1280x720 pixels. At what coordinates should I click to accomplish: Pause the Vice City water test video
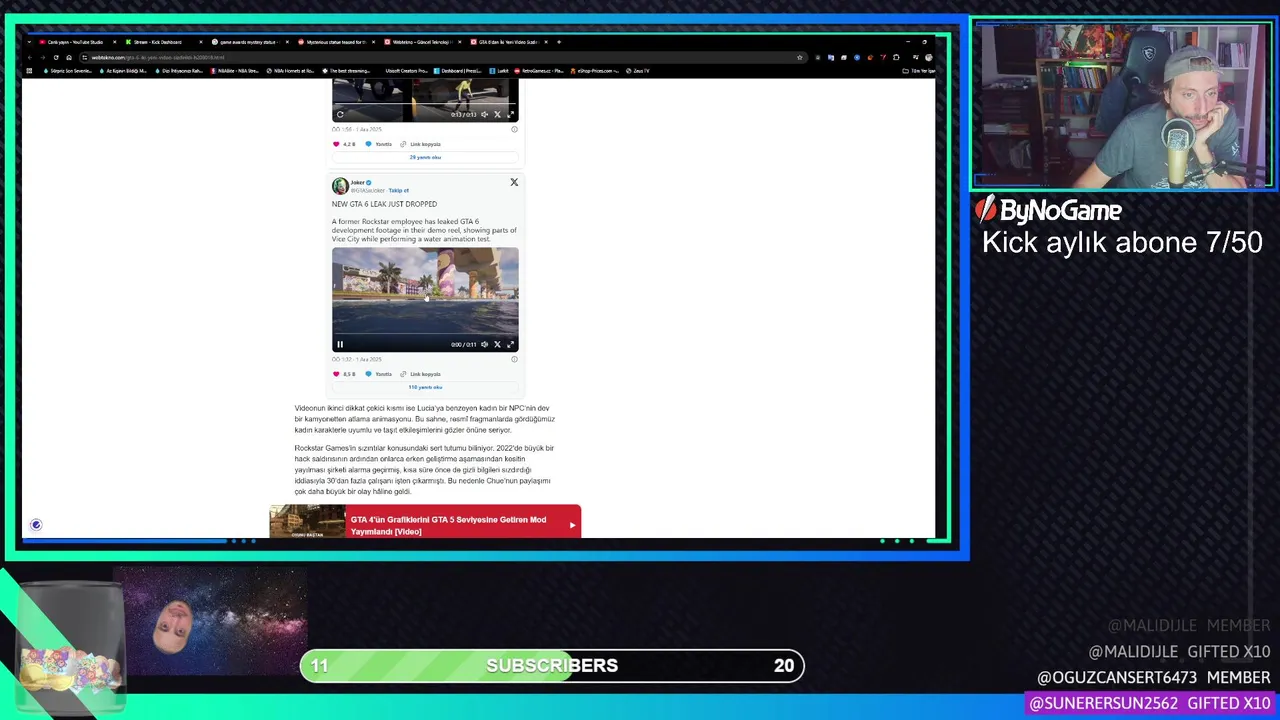tap(340, 344)
